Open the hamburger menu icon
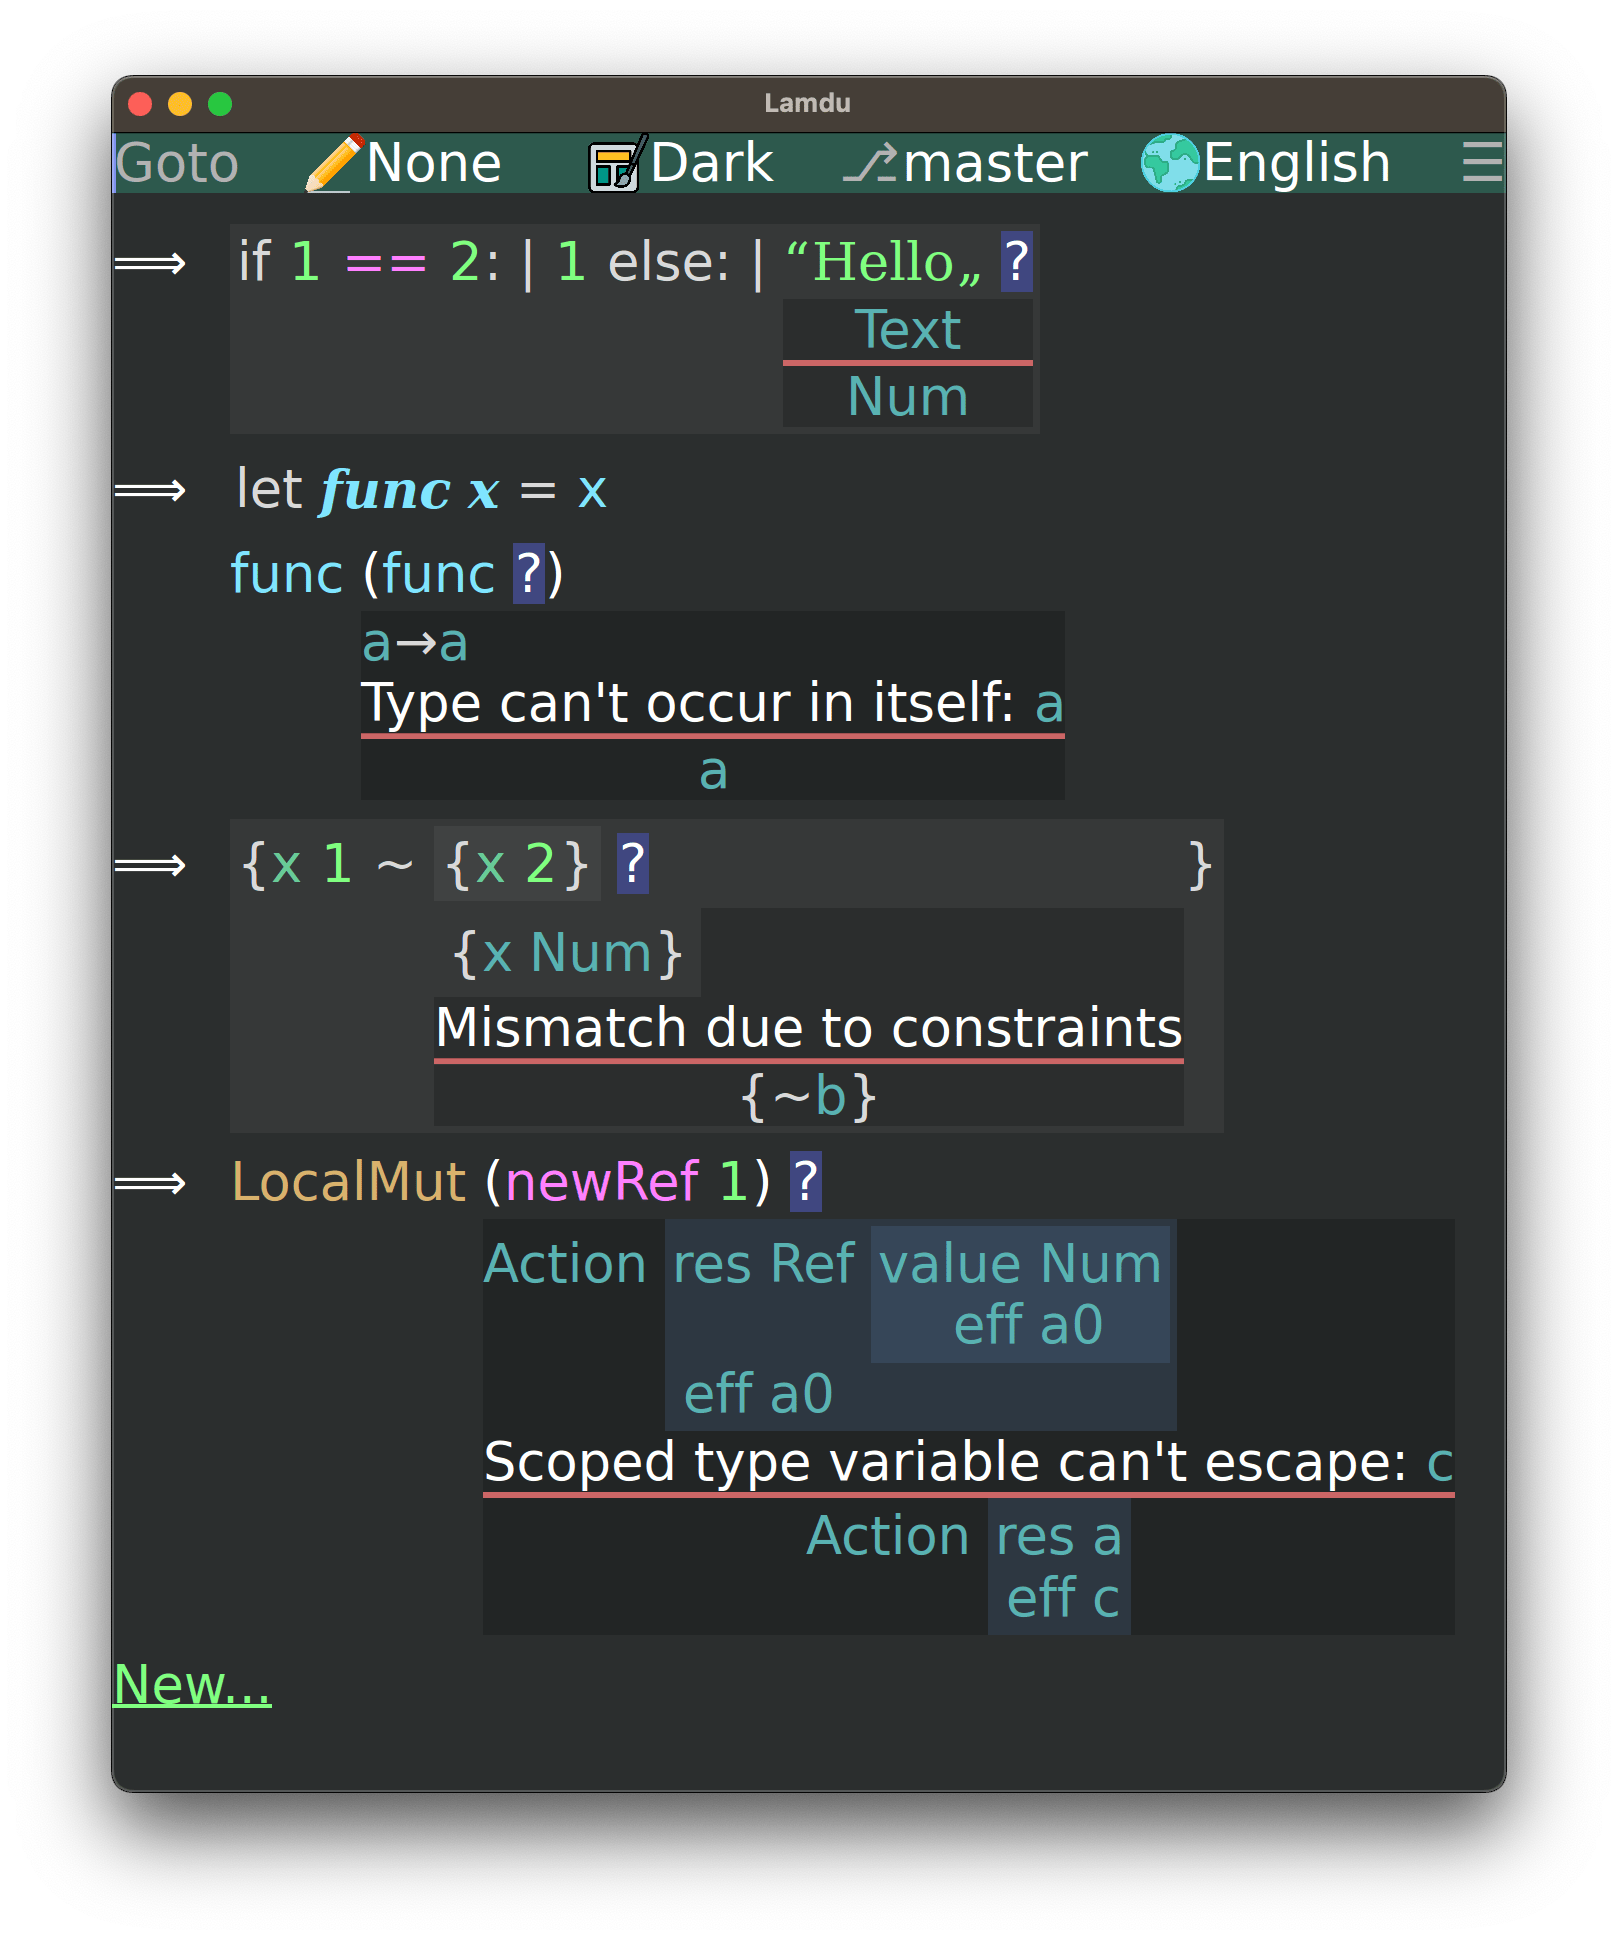 point(1480,163)
